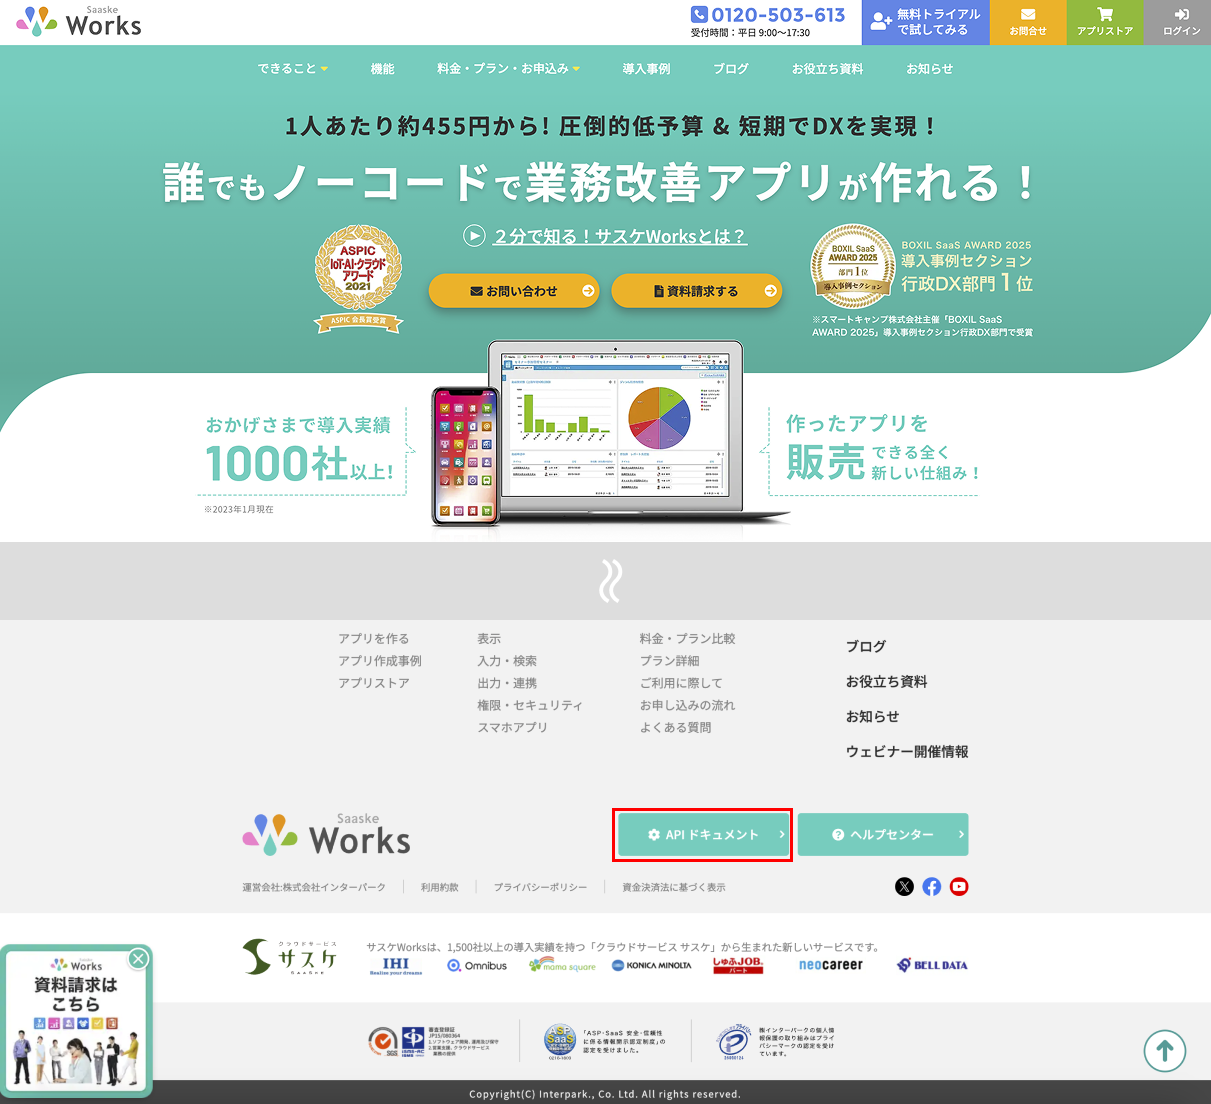Open the 表示 footer link

pyautogui.click(x=489, y=639)
